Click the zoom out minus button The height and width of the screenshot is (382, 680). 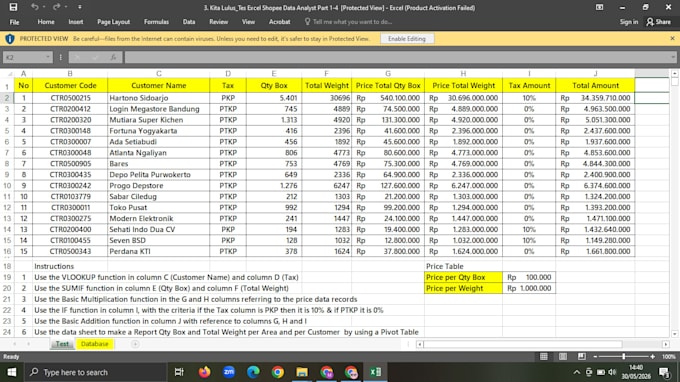[595, 356]
